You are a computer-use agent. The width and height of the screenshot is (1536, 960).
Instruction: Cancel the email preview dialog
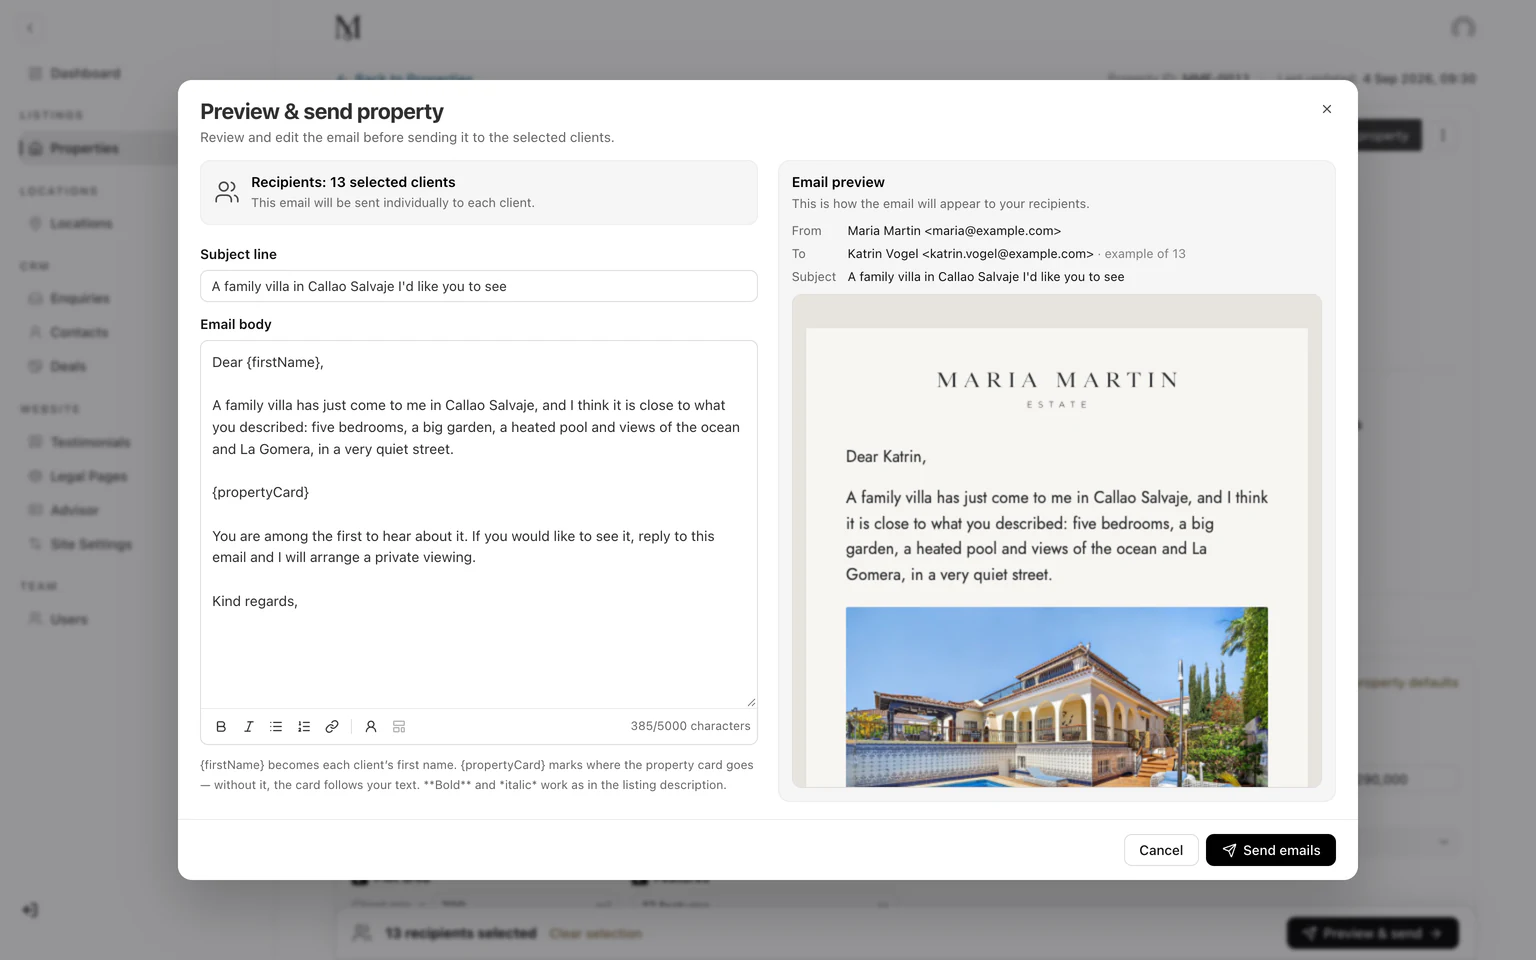(1161, 850)
